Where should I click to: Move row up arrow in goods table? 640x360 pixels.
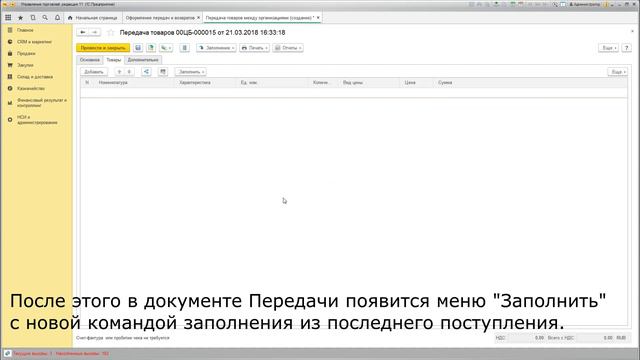coord(119,72)
